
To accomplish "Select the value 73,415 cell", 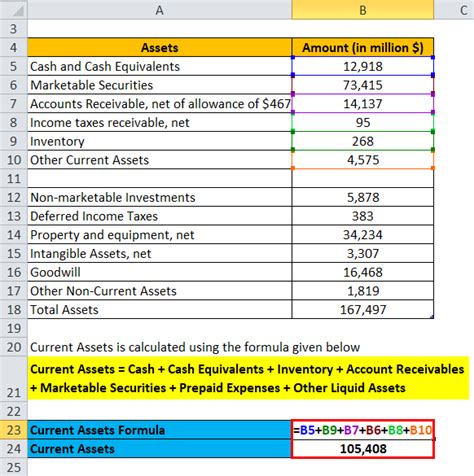I will 363,85.
